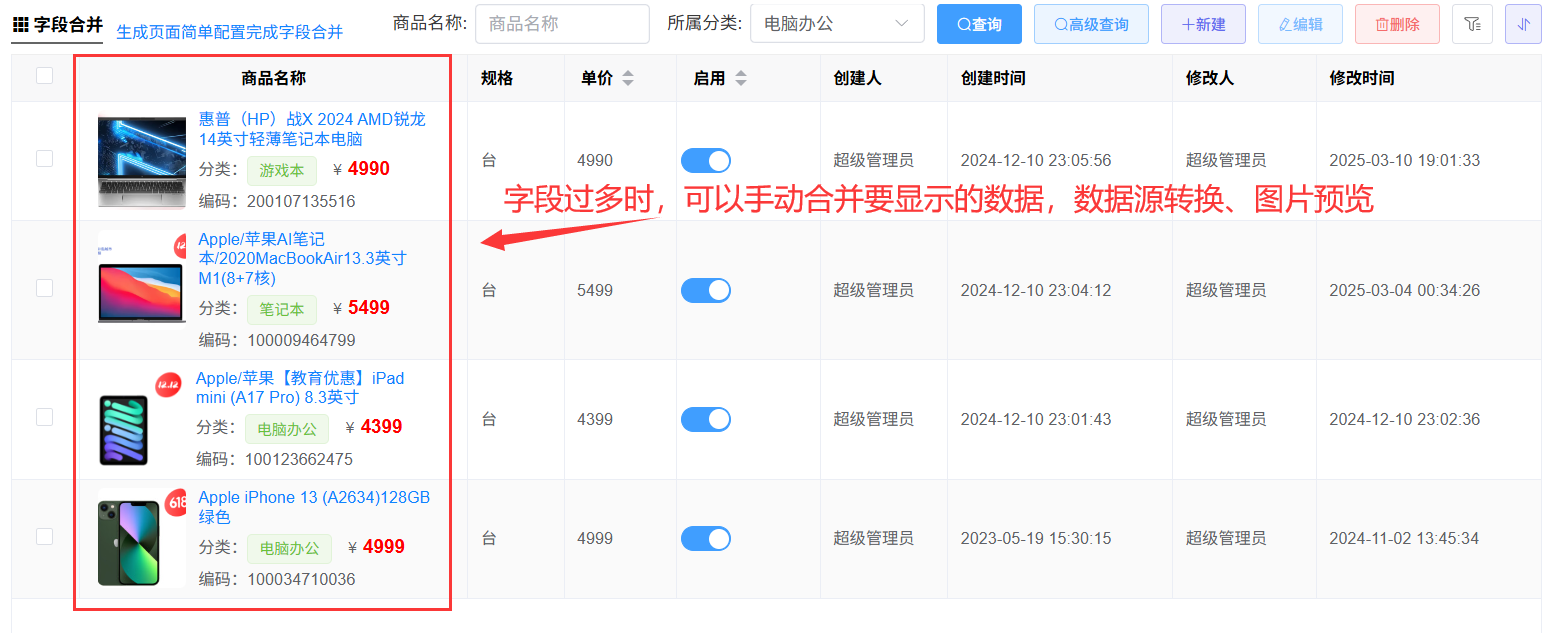Focus the 商品名称 search input field
This screenshot has width=1547, height=633.
point(562,24)
